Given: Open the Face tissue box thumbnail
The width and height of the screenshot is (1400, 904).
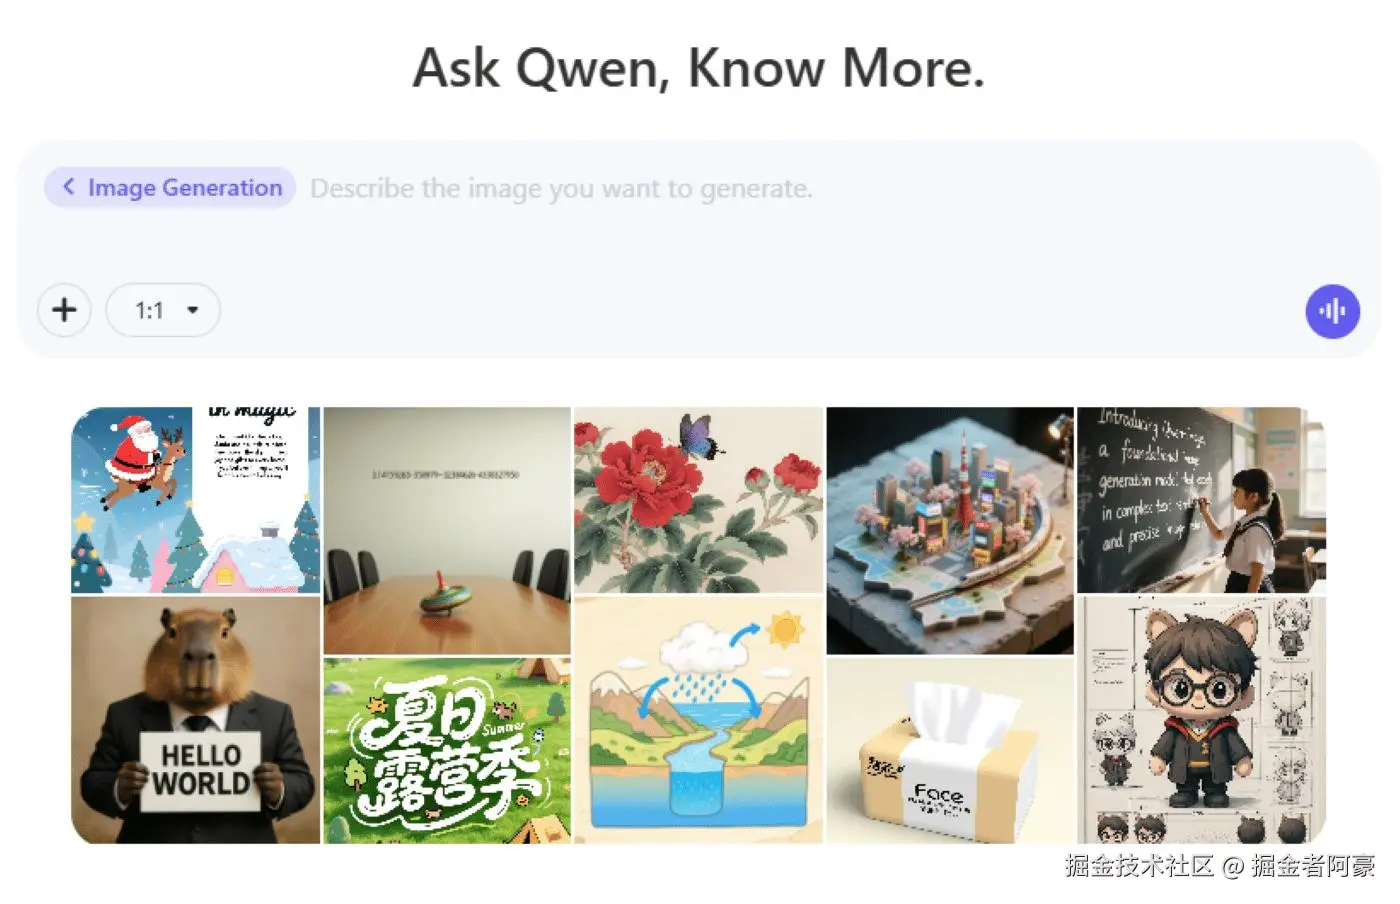Looking at the screenshot, I should pos(950,750).
